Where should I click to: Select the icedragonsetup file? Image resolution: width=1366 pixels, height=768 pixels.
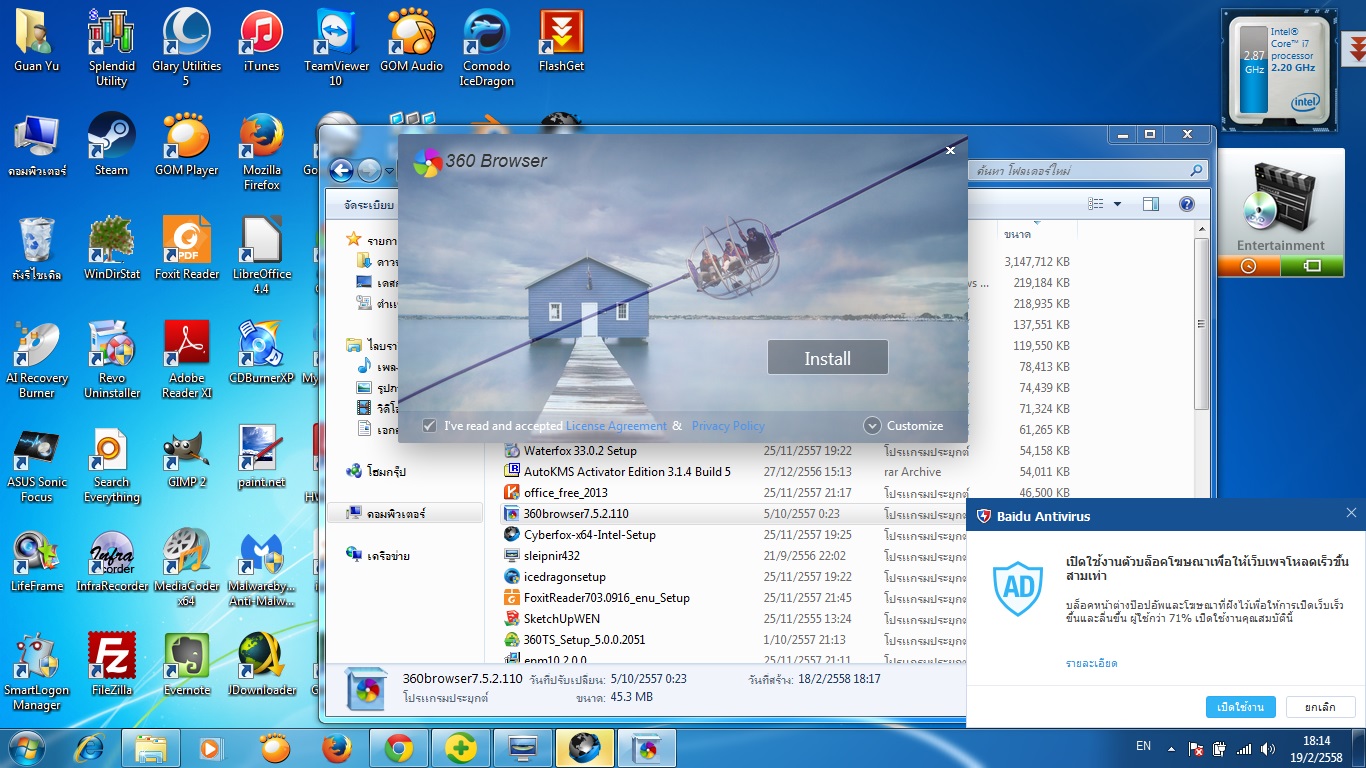coord(565,577)
